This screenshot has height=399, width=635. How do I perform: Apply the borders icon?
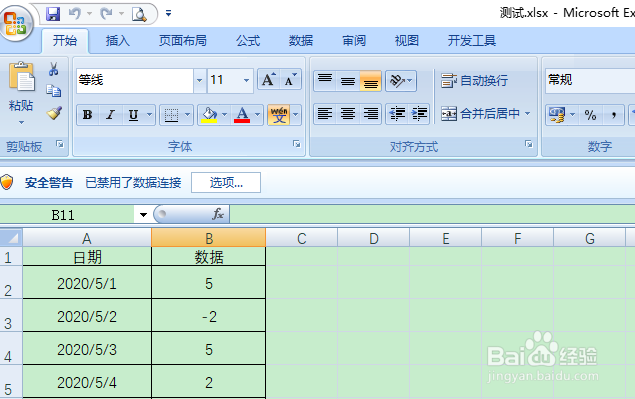(172, 115)
